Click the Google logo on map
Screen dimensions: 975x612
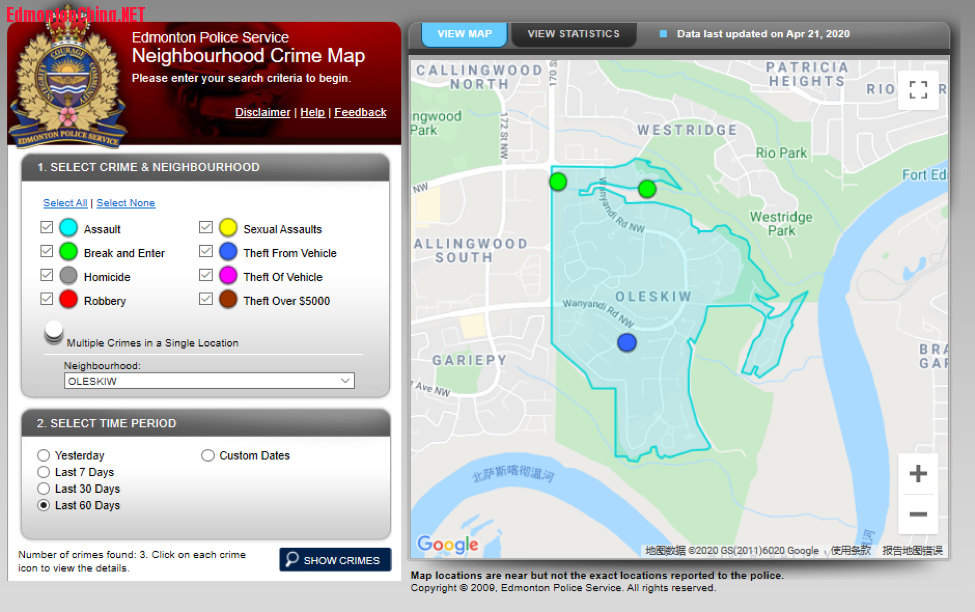tap(447, 544)
